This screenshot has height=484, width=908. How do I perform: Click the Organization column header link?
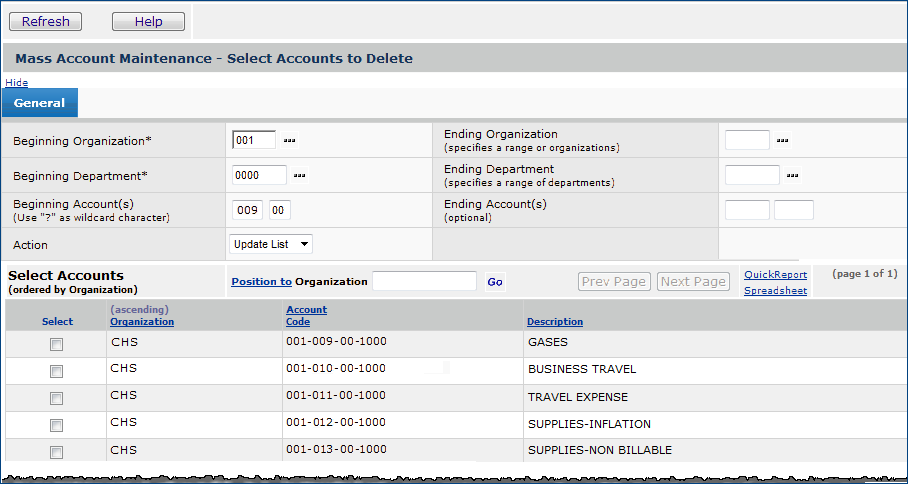point(142,322)
